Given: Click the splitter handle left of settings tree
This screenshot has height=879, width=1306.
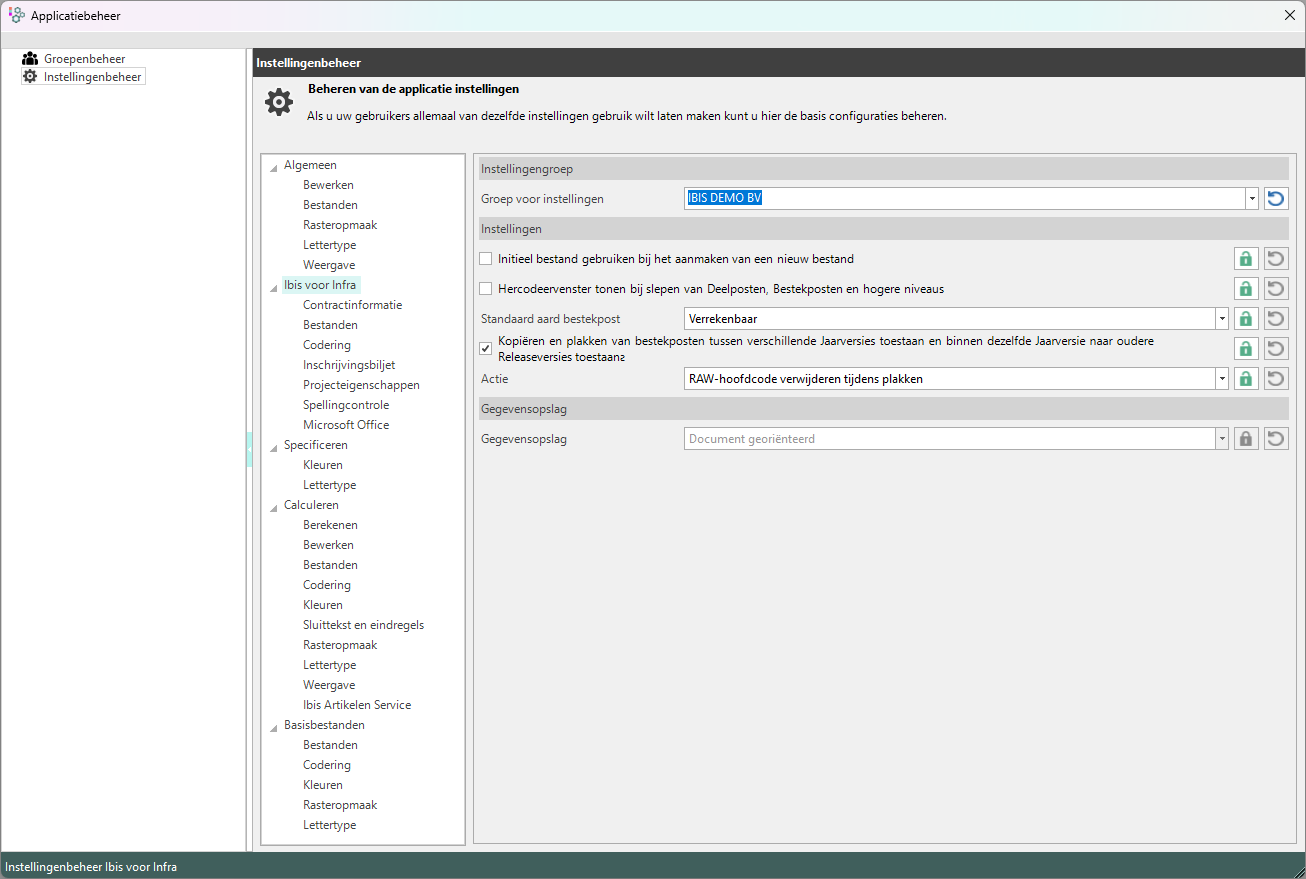Looking at the screenshot, I should 249,450.
